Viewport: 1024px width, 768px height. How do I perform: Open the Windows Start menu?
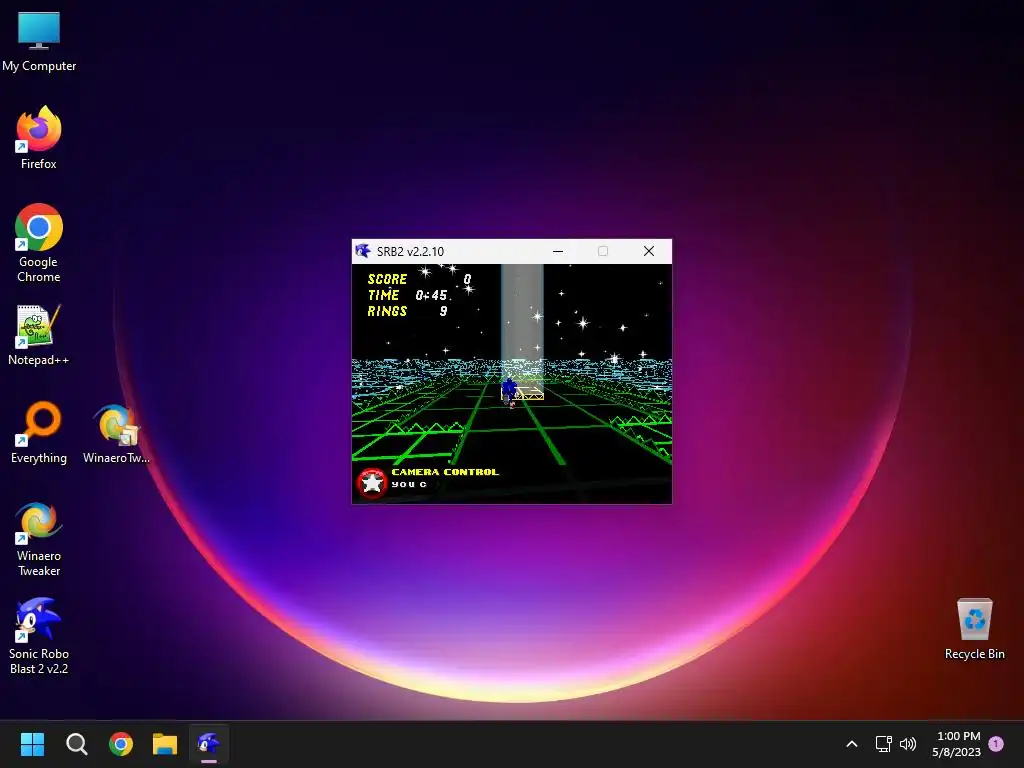(32, 744)
